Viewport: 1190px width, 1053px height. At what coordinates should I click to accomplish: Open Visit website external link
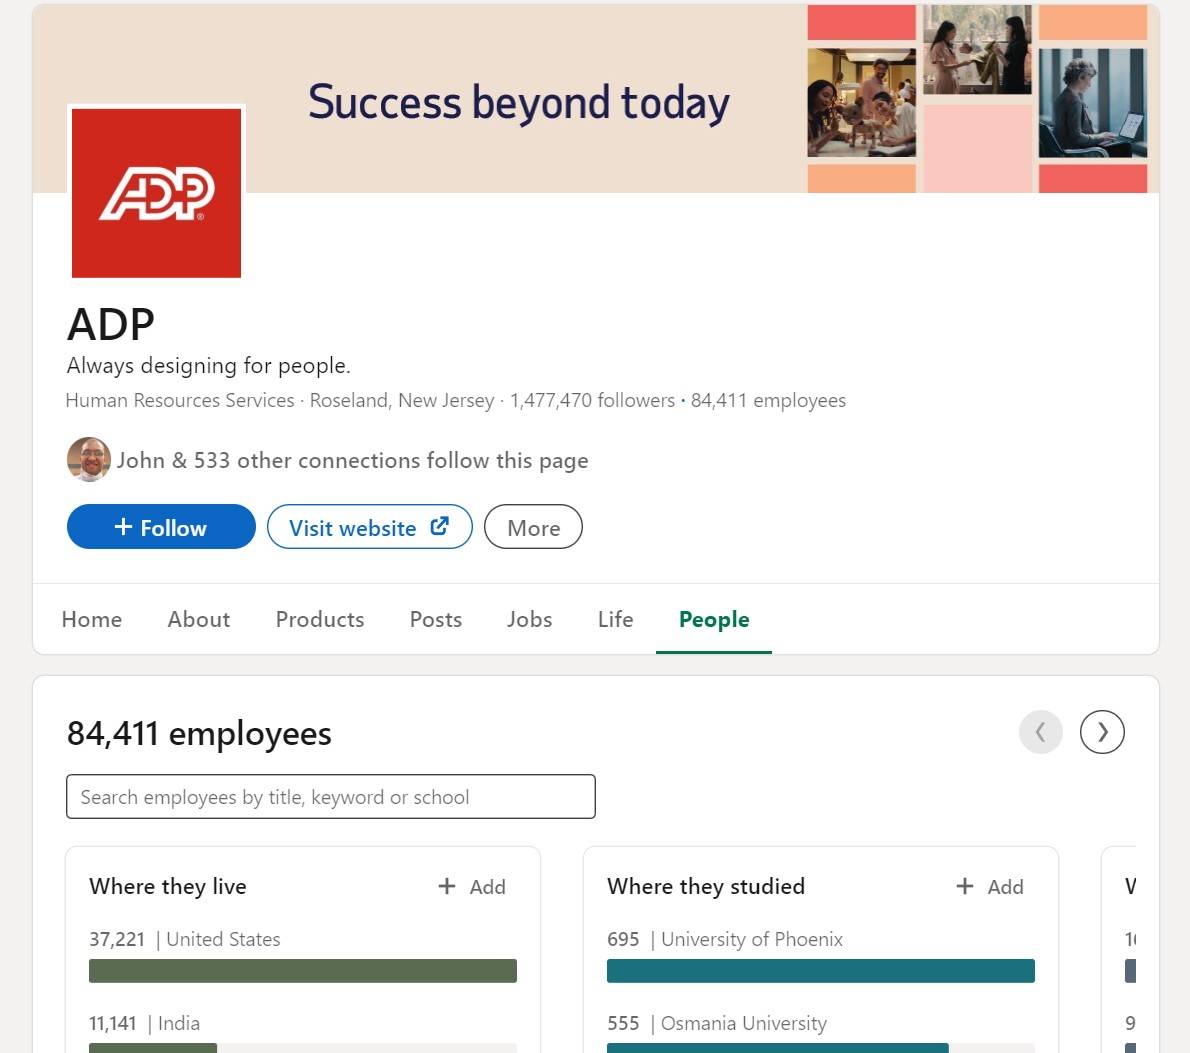pos(370,527)
